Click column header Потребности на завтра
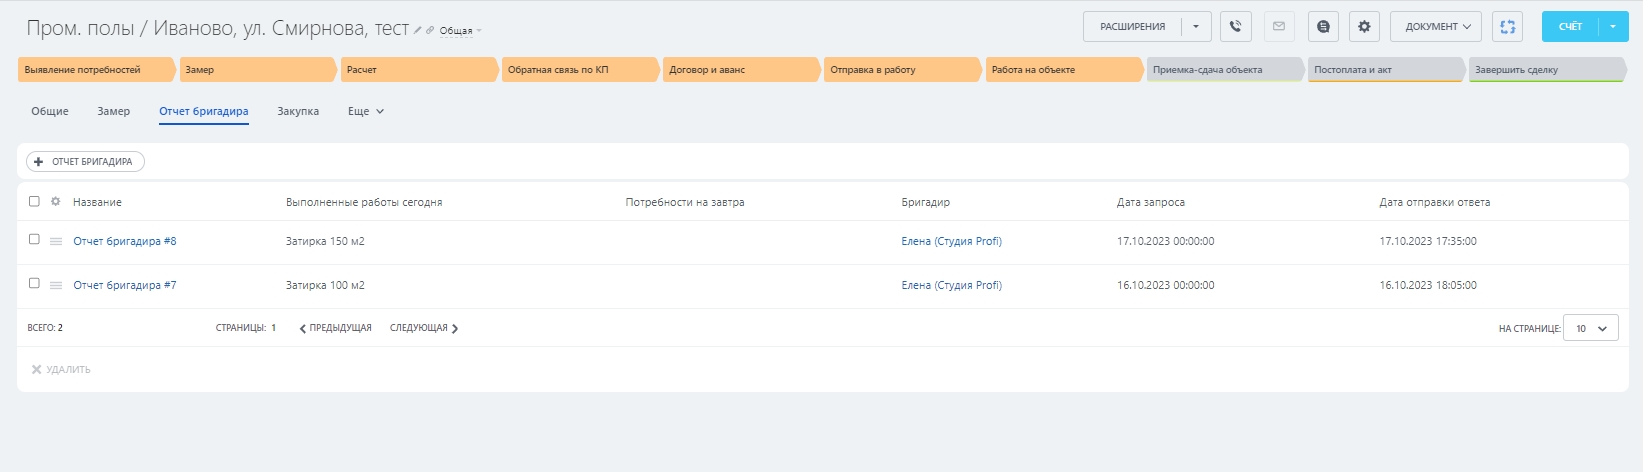1643x472 pixels. [x=685, y=202]
